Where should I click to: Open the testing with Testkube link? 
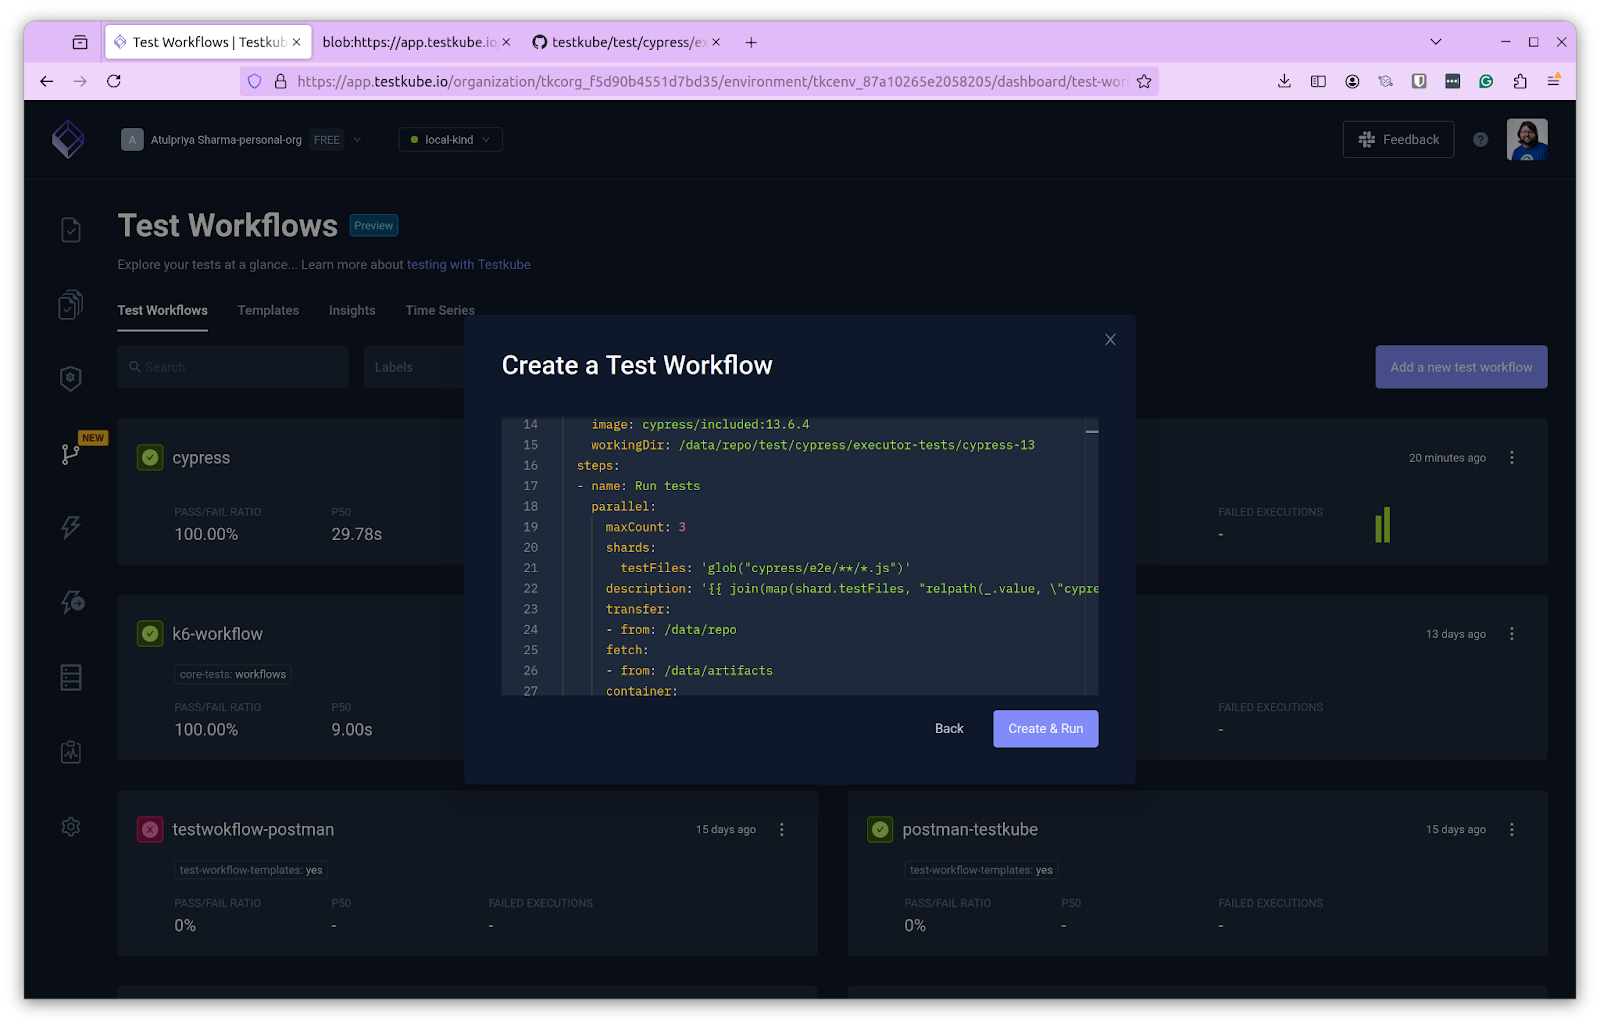tap(468, 265)
